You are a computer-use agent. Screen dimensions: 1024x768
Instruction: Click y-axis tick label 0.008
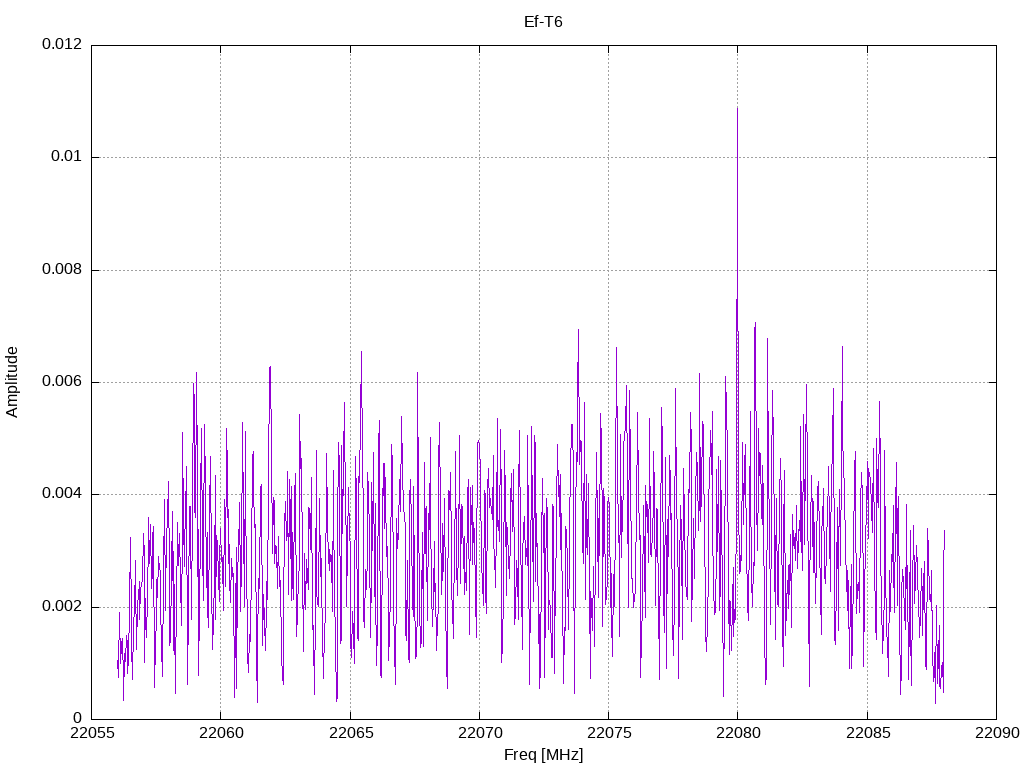point(62,270)
